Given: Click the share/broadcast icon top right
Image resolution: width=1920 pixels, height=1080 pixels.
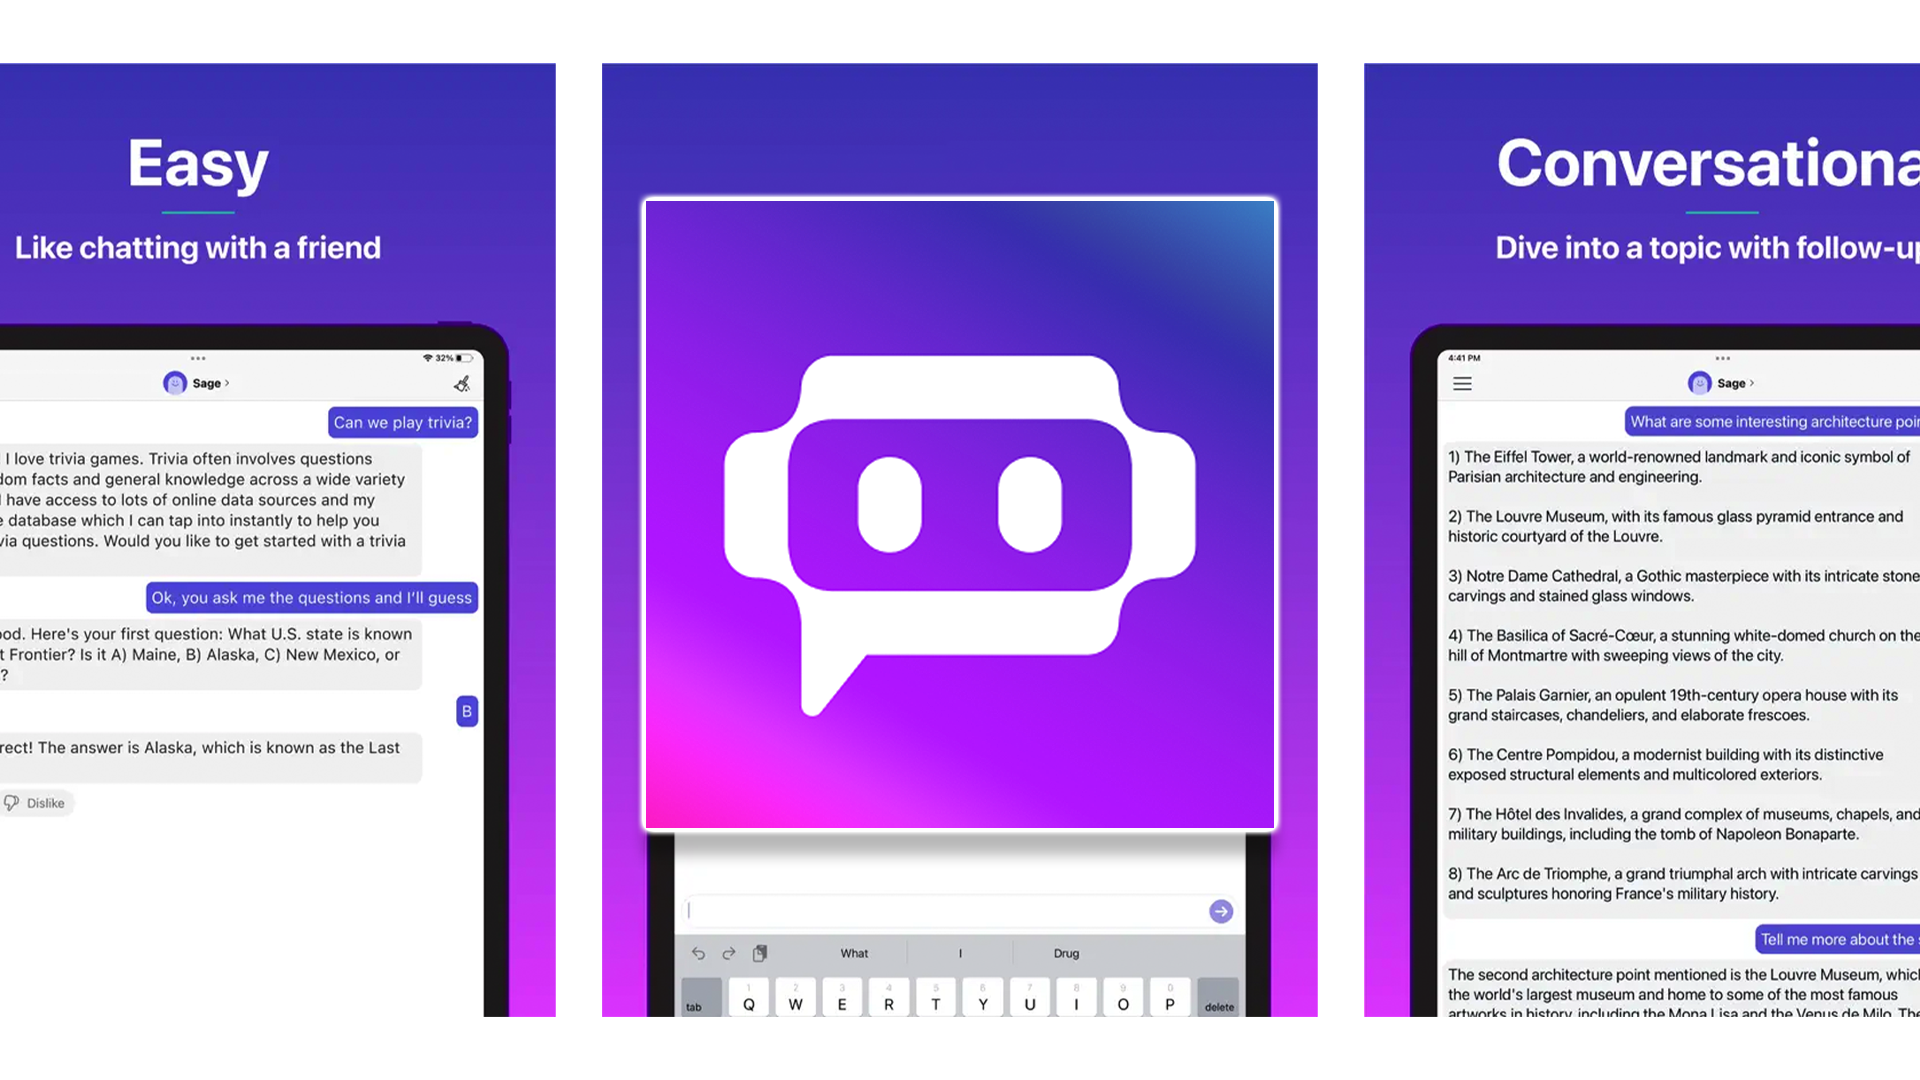Looking at the screenshot, I should tap(462, 384).
